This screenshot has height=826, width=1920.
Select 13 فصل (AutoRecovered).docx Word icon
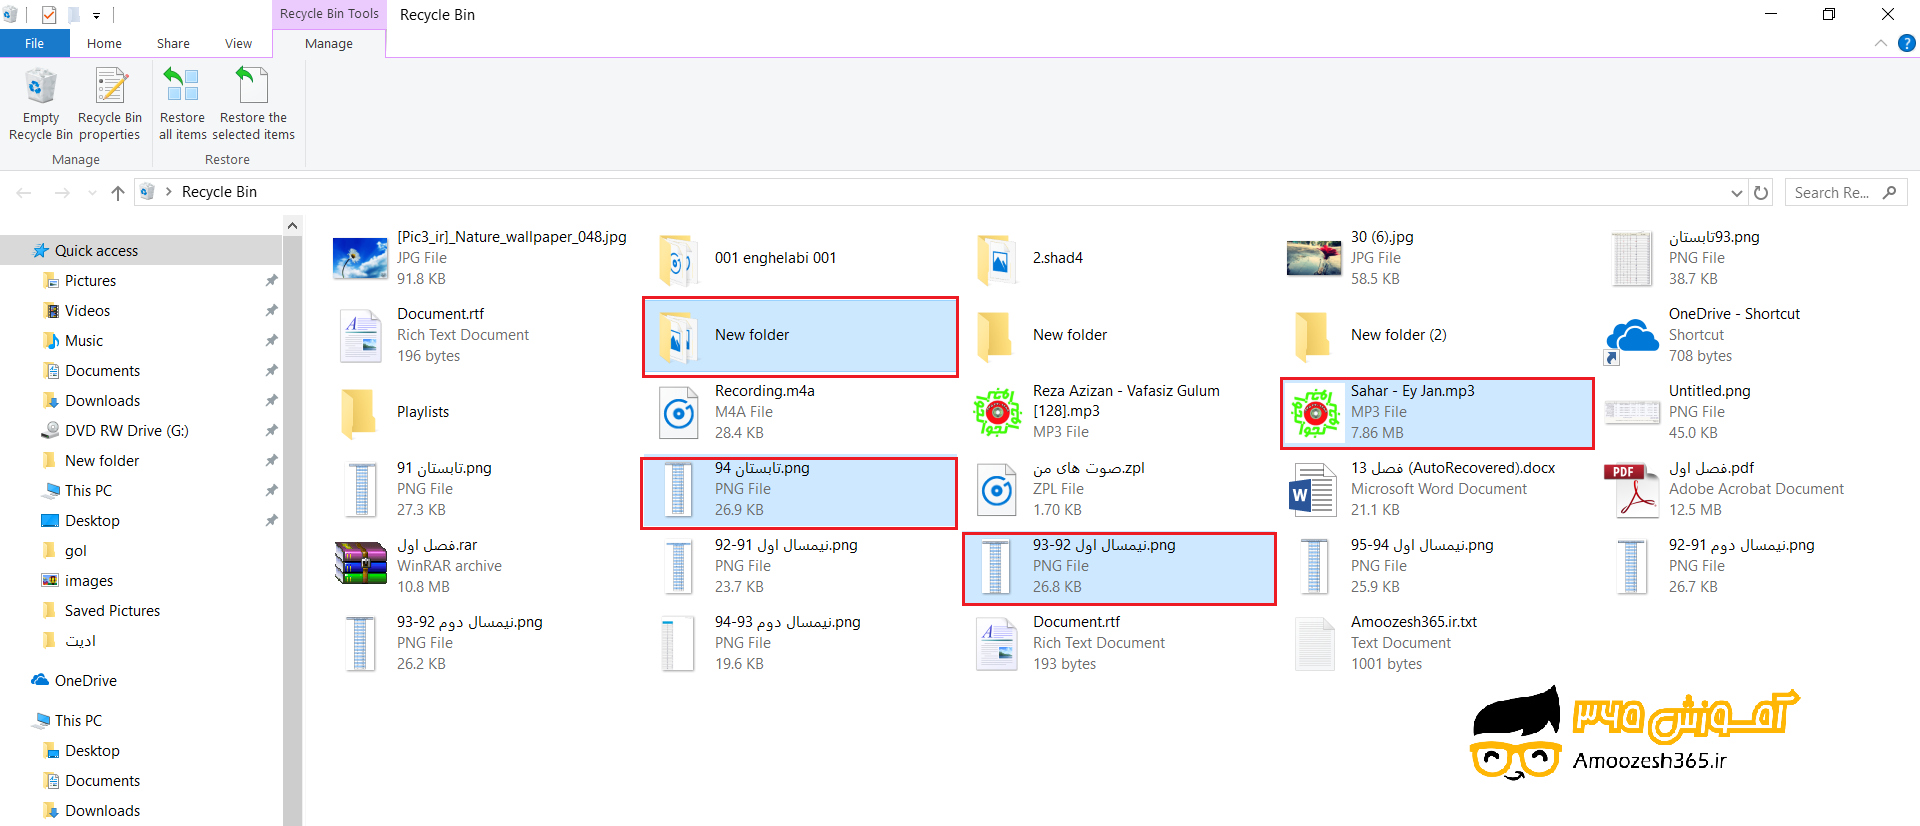click(1314, 489)
